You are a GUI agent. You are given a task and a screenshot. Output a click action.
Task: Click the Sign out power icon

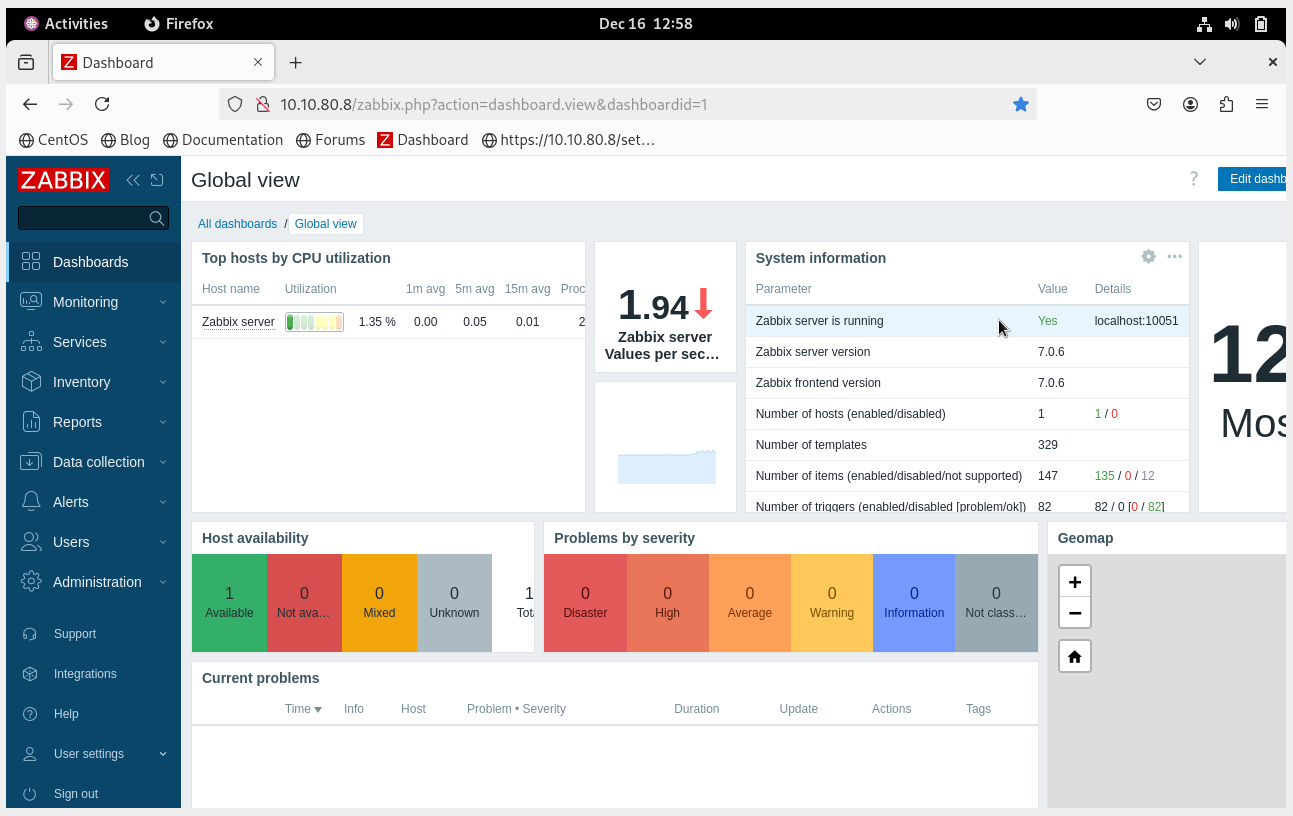point(30,794)
